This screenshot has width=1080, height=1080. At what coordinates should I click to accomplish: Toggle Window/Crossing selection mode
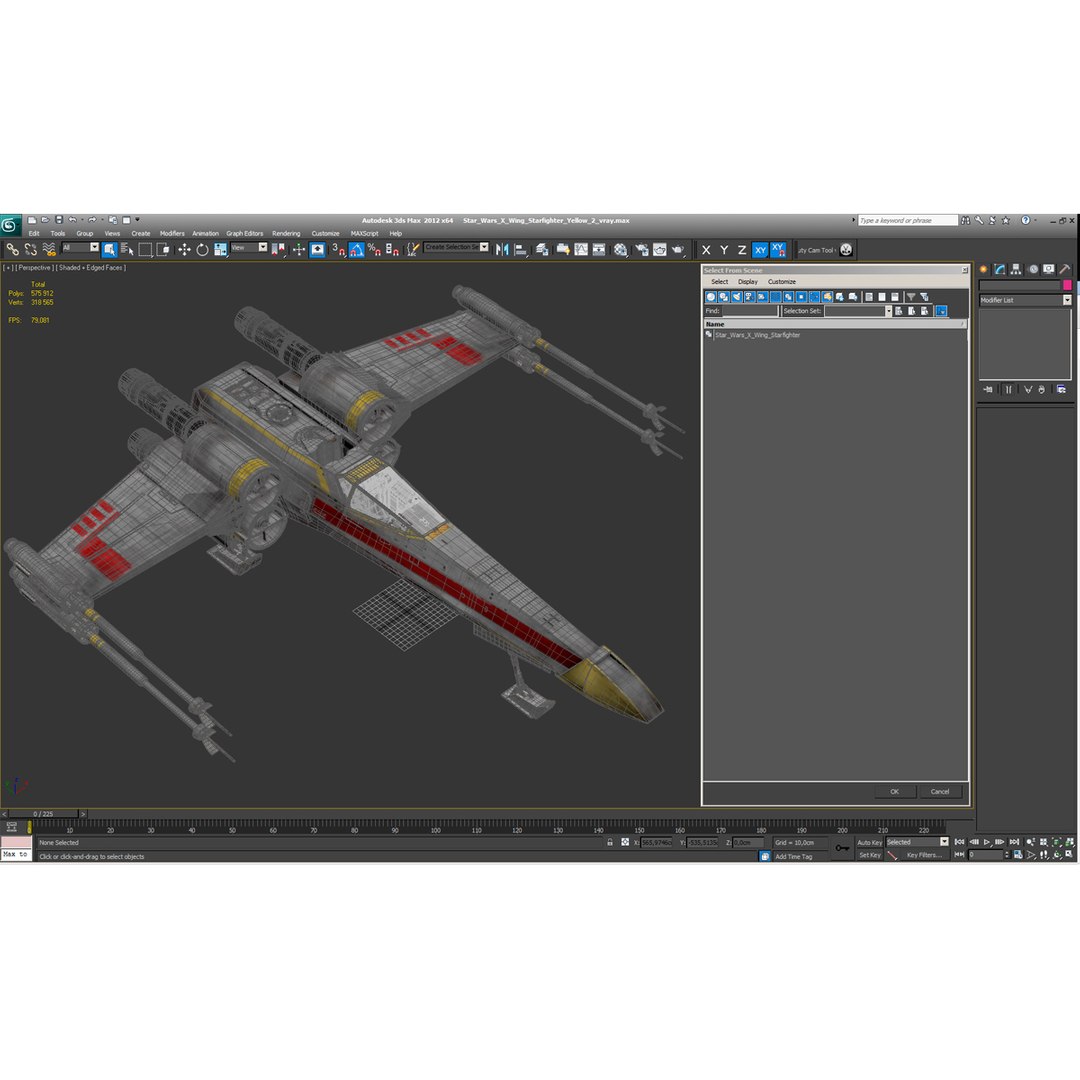[x=163, y=249]
